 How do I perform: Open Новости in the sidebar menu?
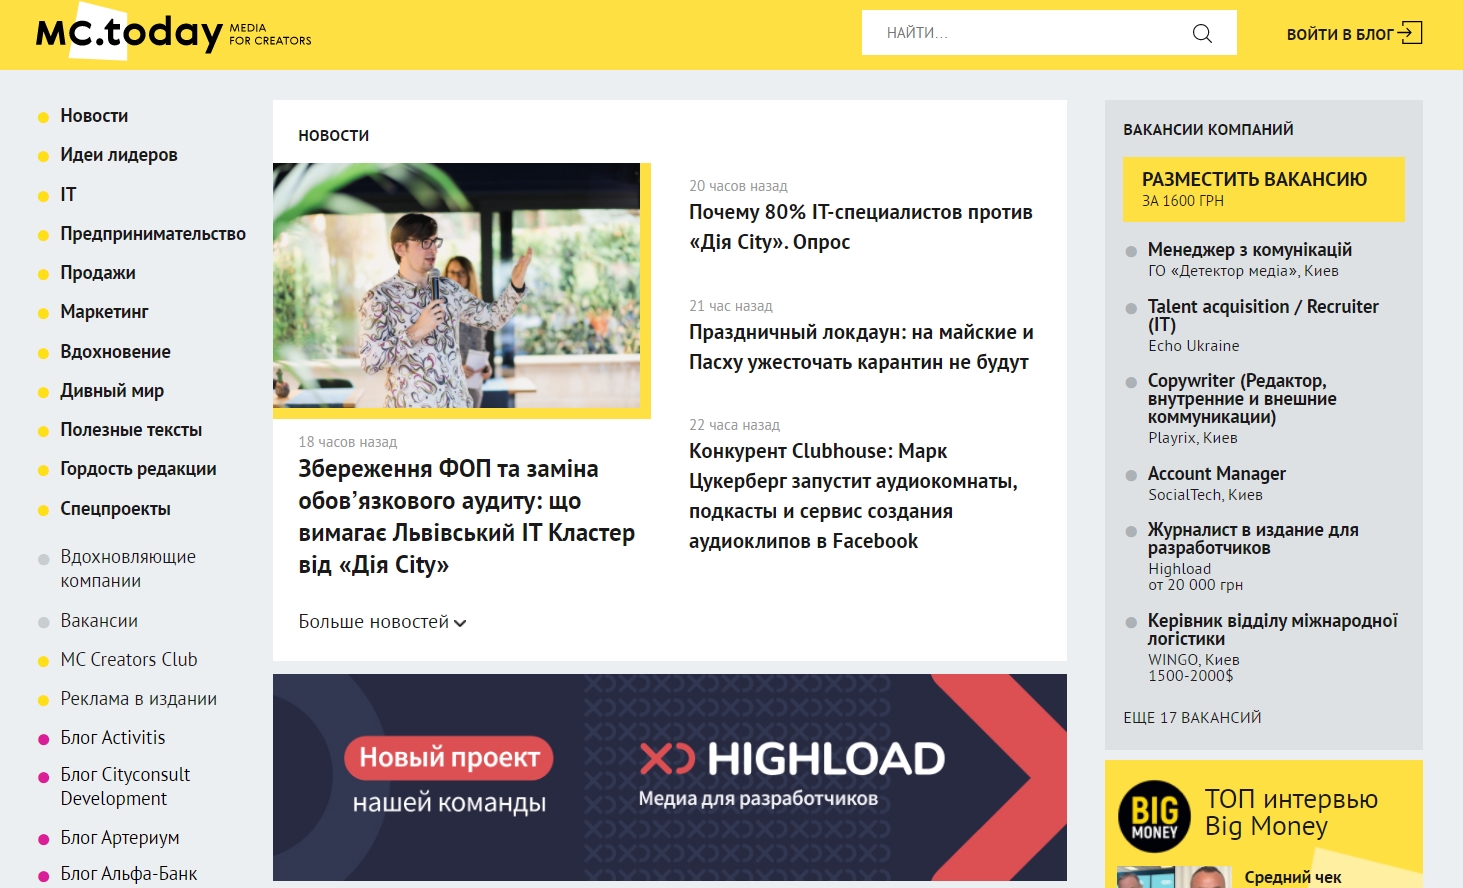[94, 116]
